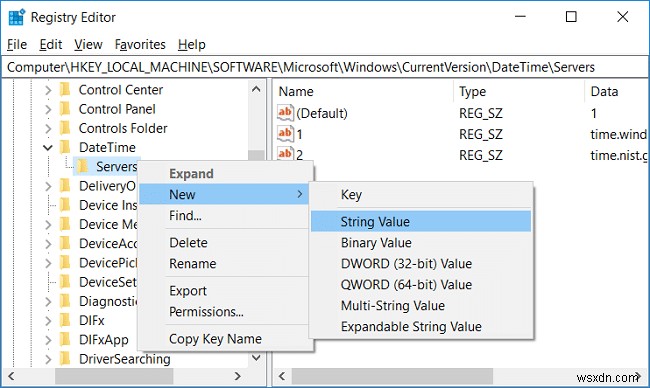Image resolution: width=650 pixels, height=388 pixels.
Task: Click the Registry Editor app icon in title bar
Action: point(17,17)
